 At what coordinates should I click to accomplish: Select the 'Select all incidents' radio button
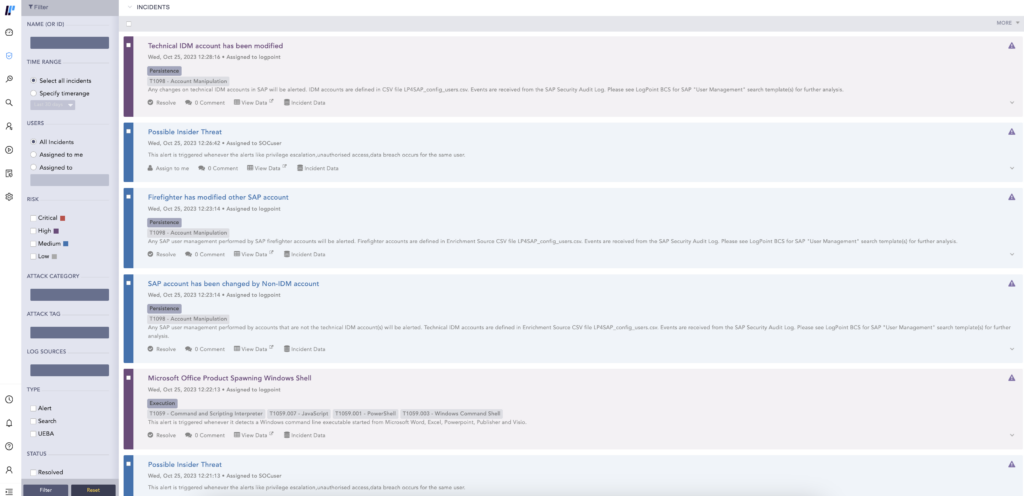(33, 81)
